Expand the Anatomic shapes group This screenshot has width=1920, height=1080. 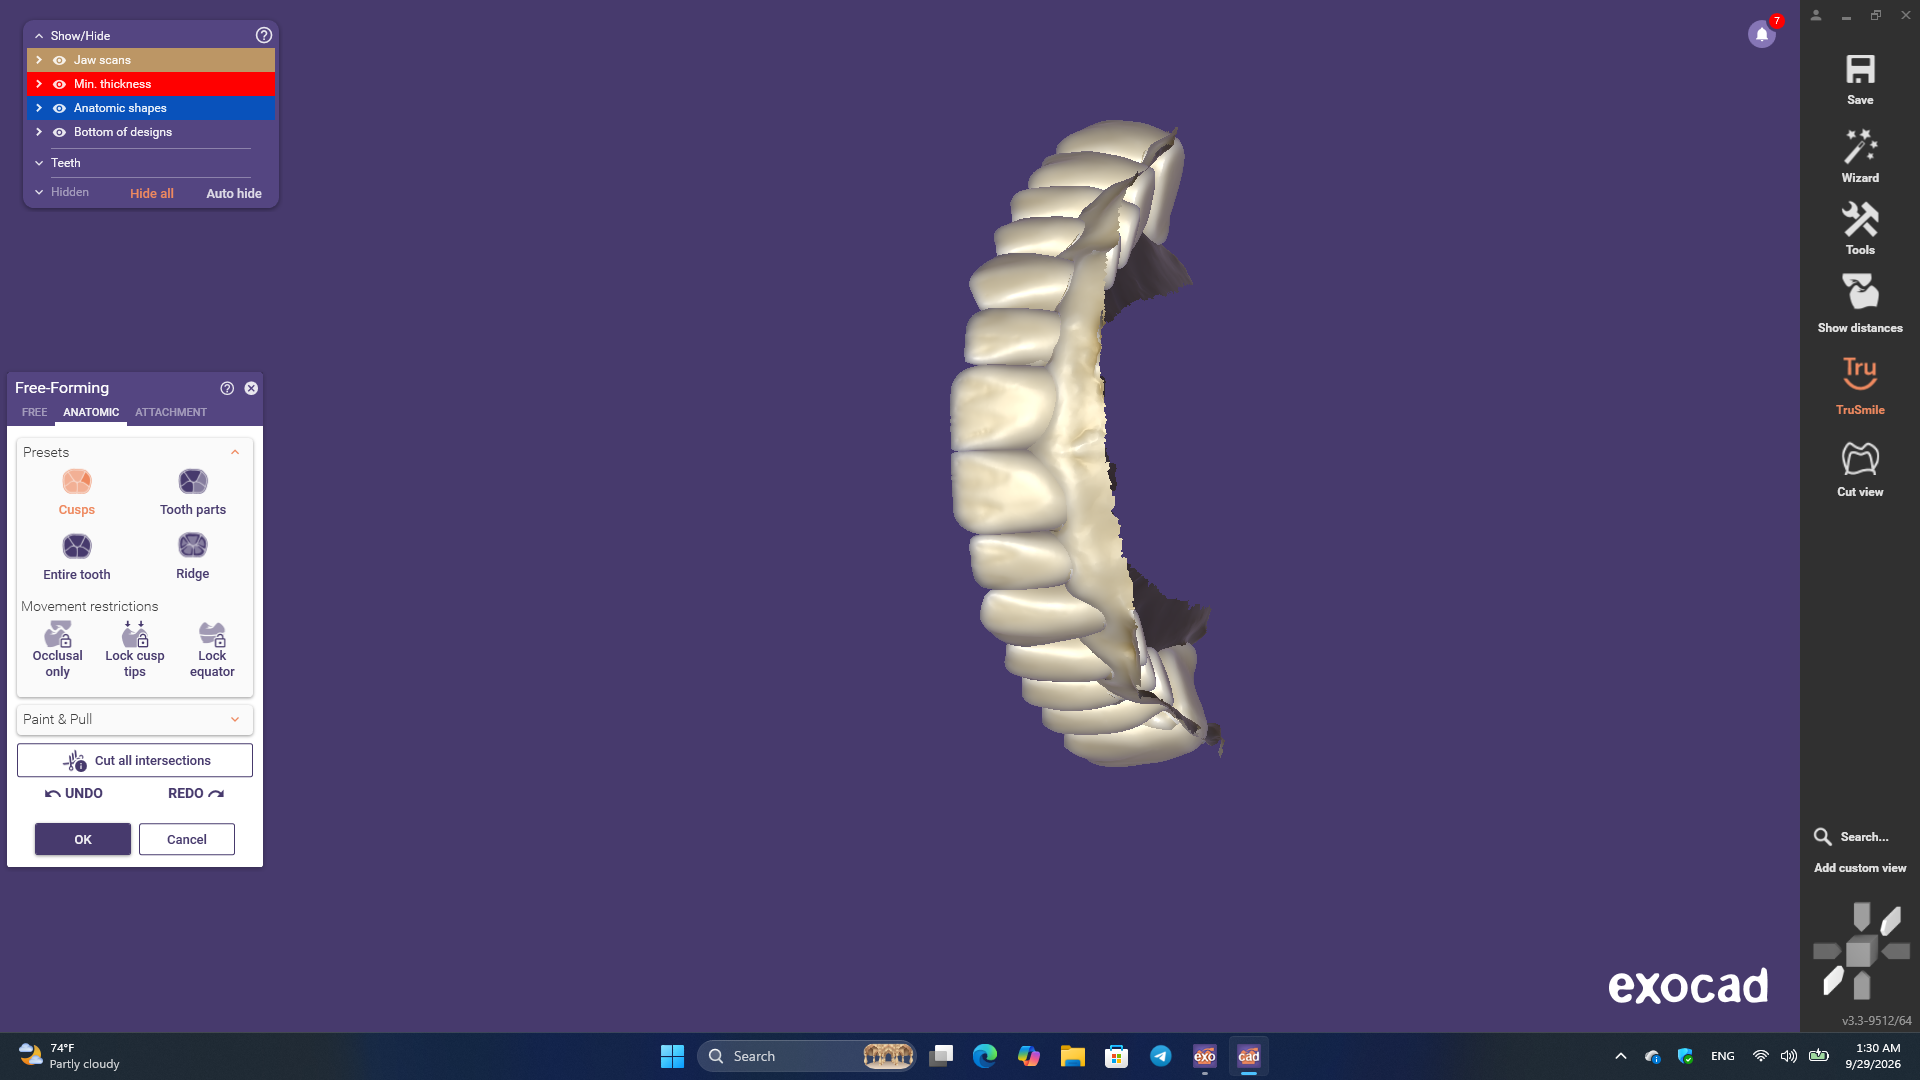[x=39, y=108]
